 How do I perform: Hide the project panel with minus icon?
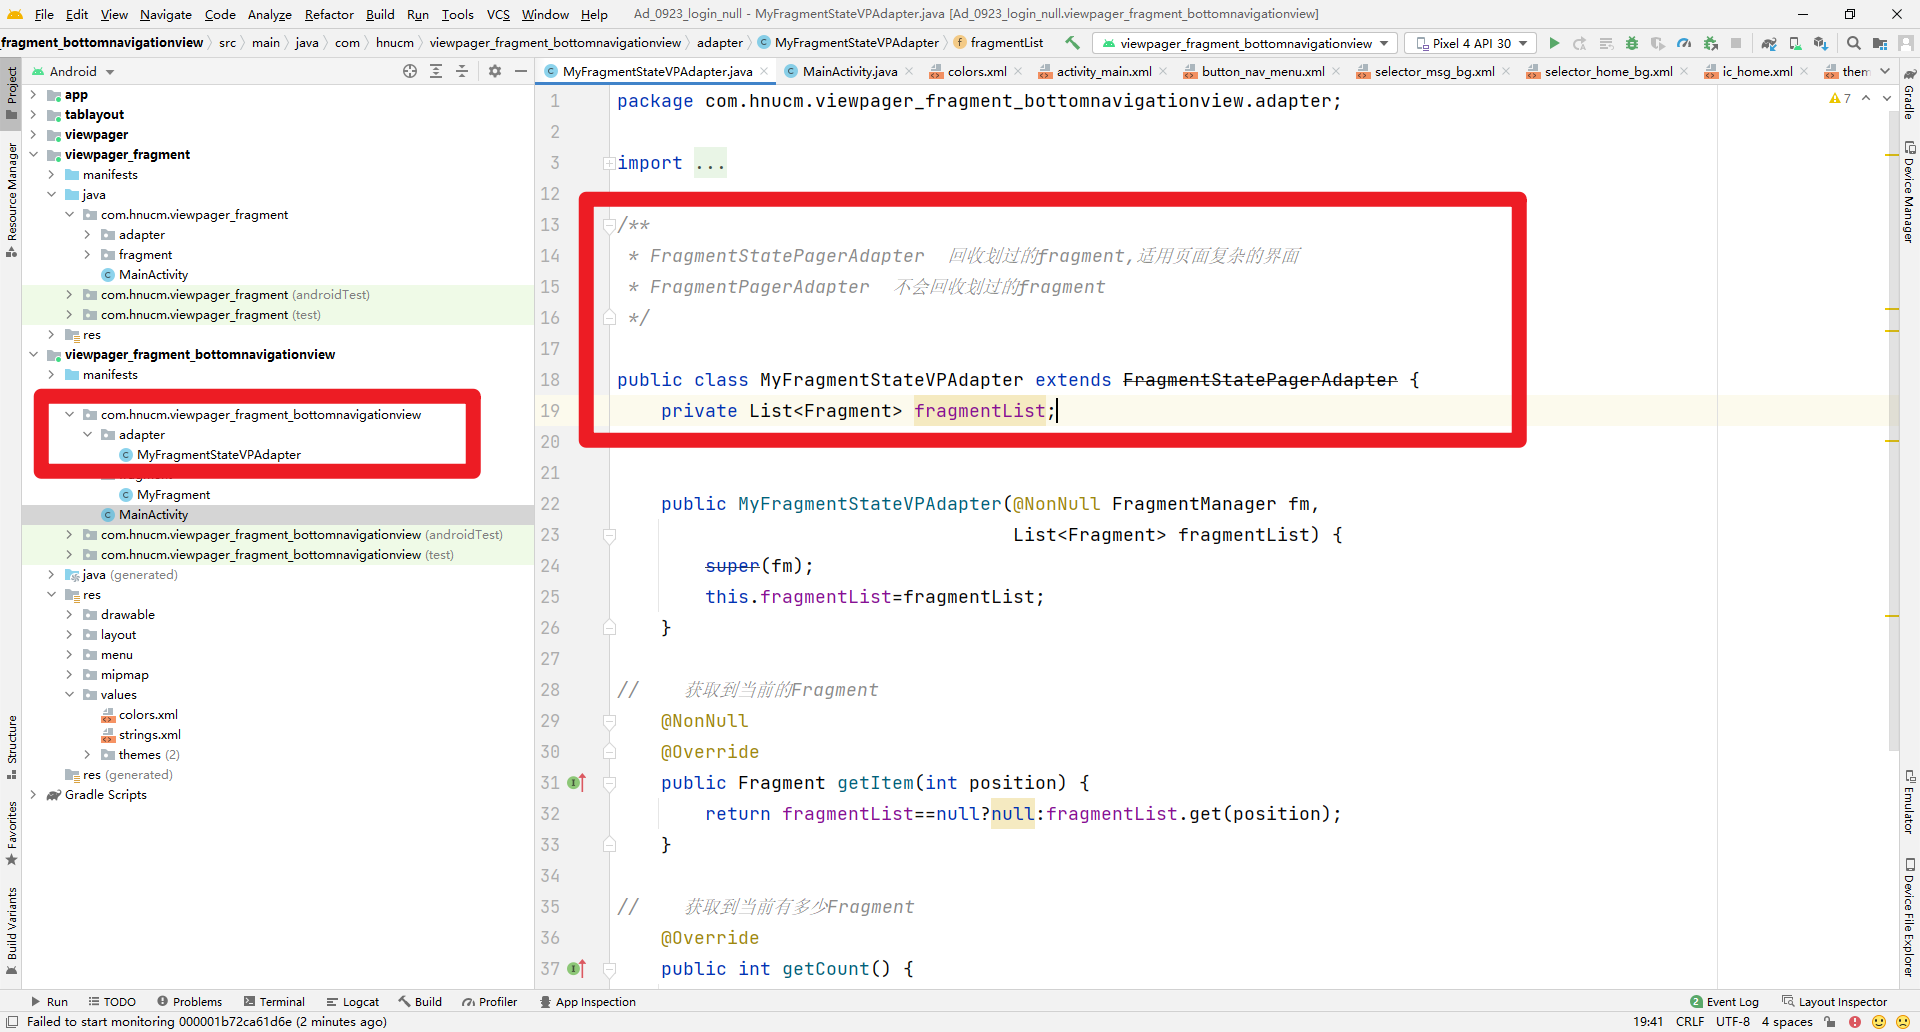pos(521,71)
